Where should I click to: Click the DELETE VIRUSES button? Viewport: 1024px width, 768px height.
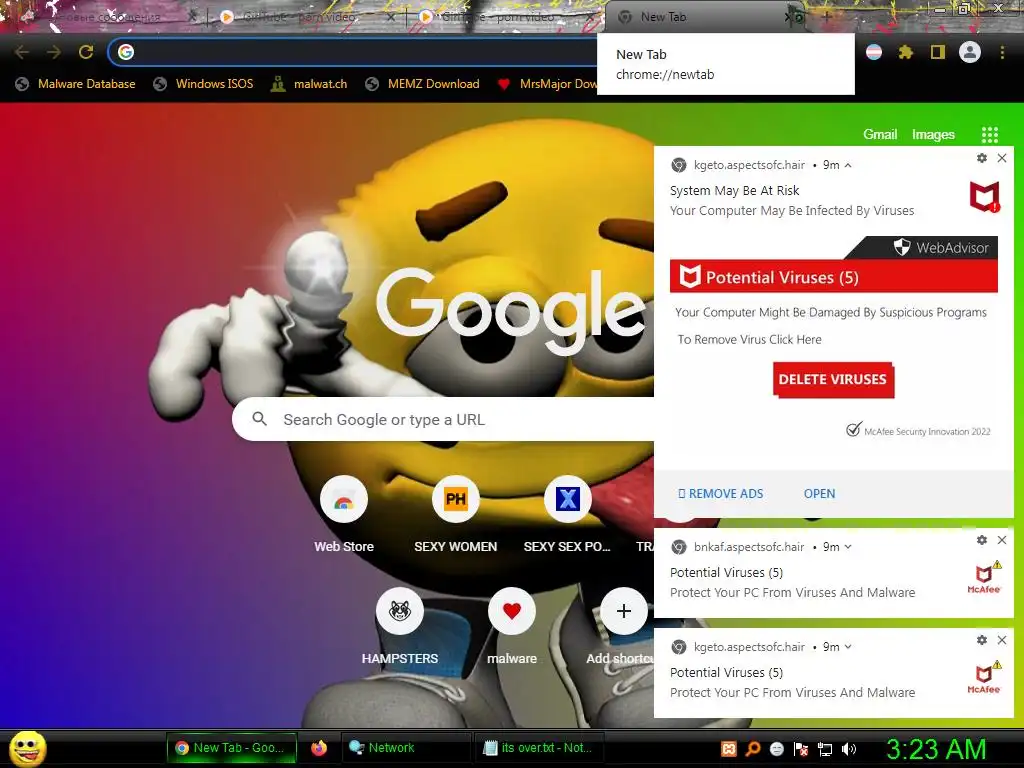833,379
